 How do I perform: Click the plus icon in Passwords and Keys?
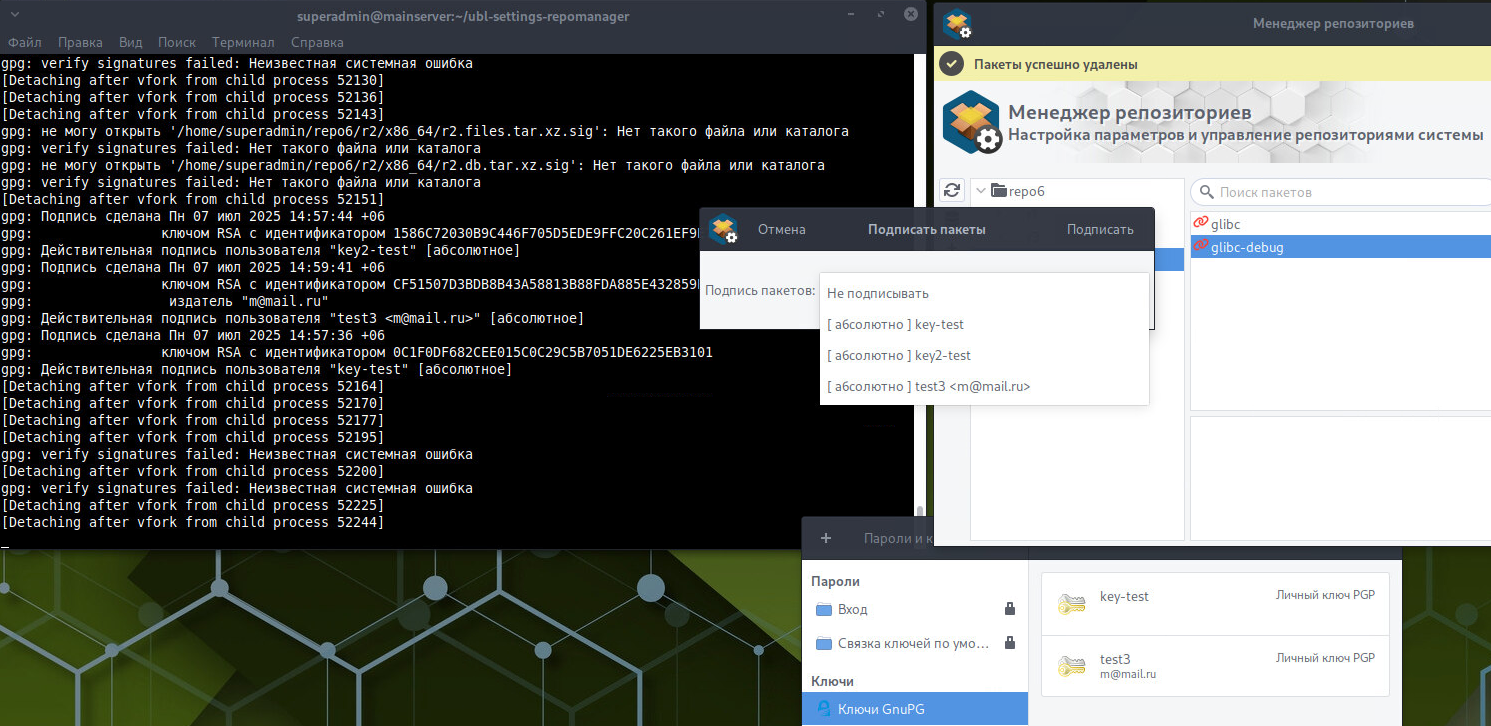tap(826, 538)
